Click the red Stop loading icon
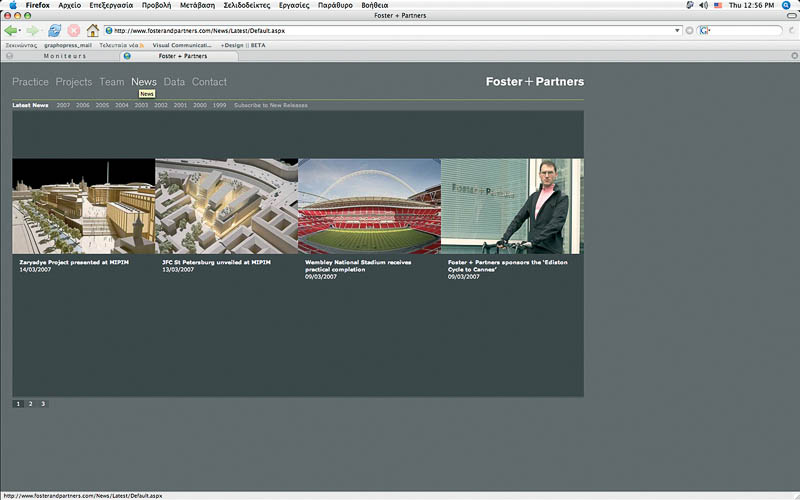This screenshot has height=500, width=800. 74,31
